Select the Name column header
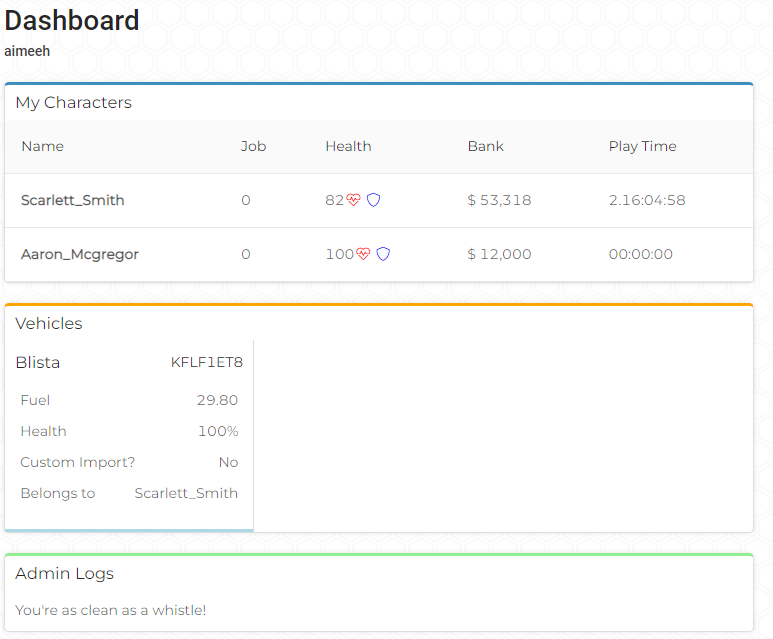This screenshot has width=773, height=639. tap(42, 146)
